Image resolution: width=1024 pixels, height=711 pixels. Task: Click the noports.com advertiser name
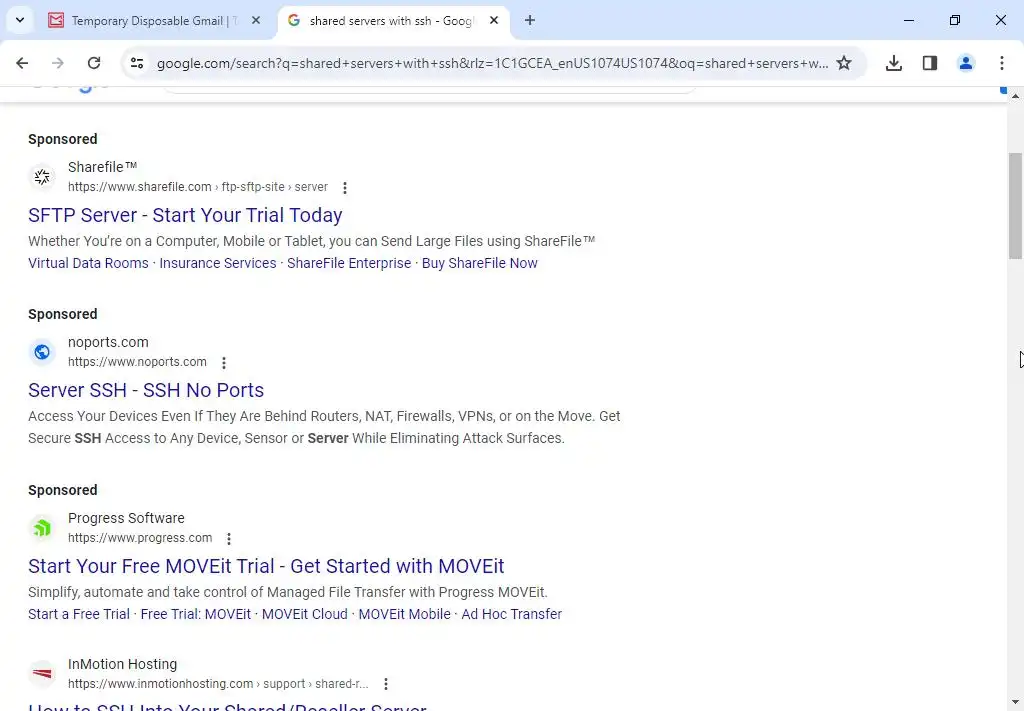coord(108,342)
